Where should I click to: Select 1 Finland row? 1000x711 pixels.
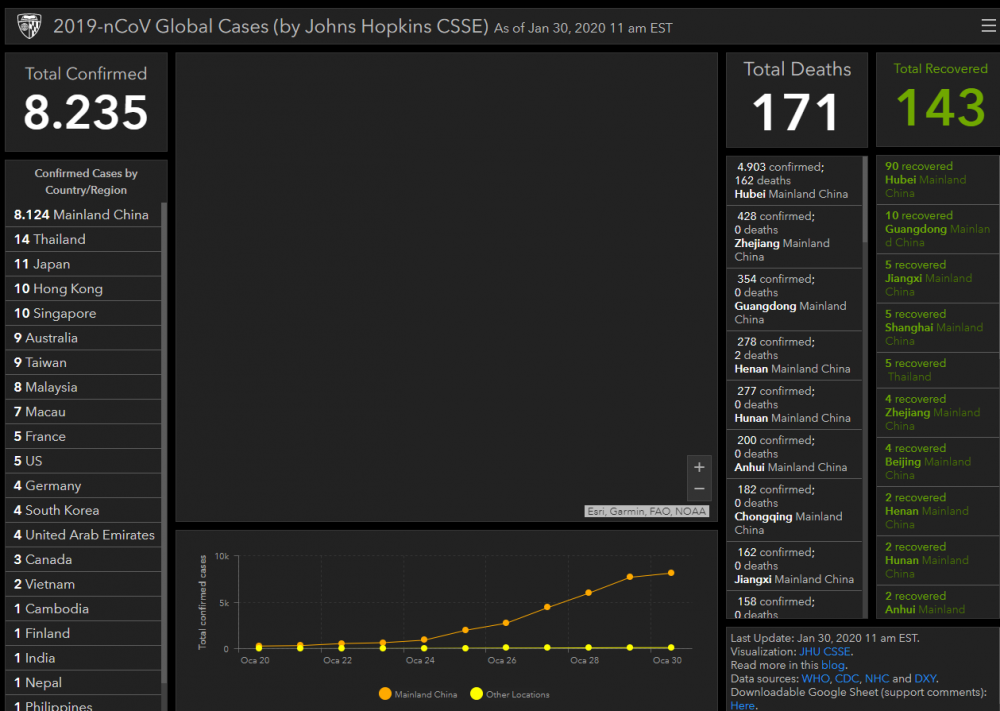click(x=83, y=633)
